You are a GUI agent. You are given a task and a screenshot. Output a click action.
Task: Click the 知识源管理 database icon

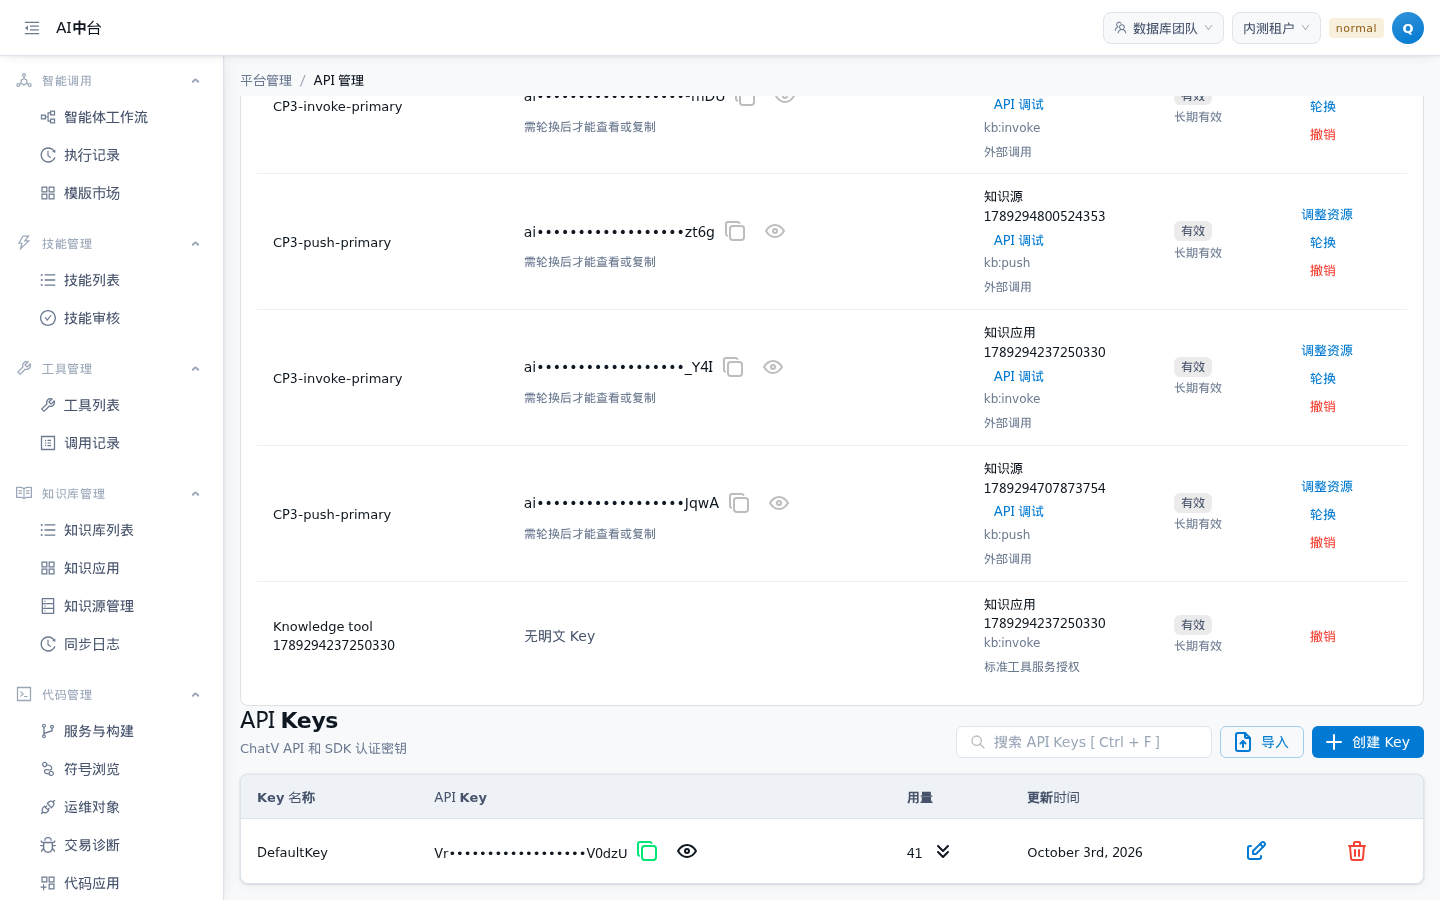click(x=48, y=606)
